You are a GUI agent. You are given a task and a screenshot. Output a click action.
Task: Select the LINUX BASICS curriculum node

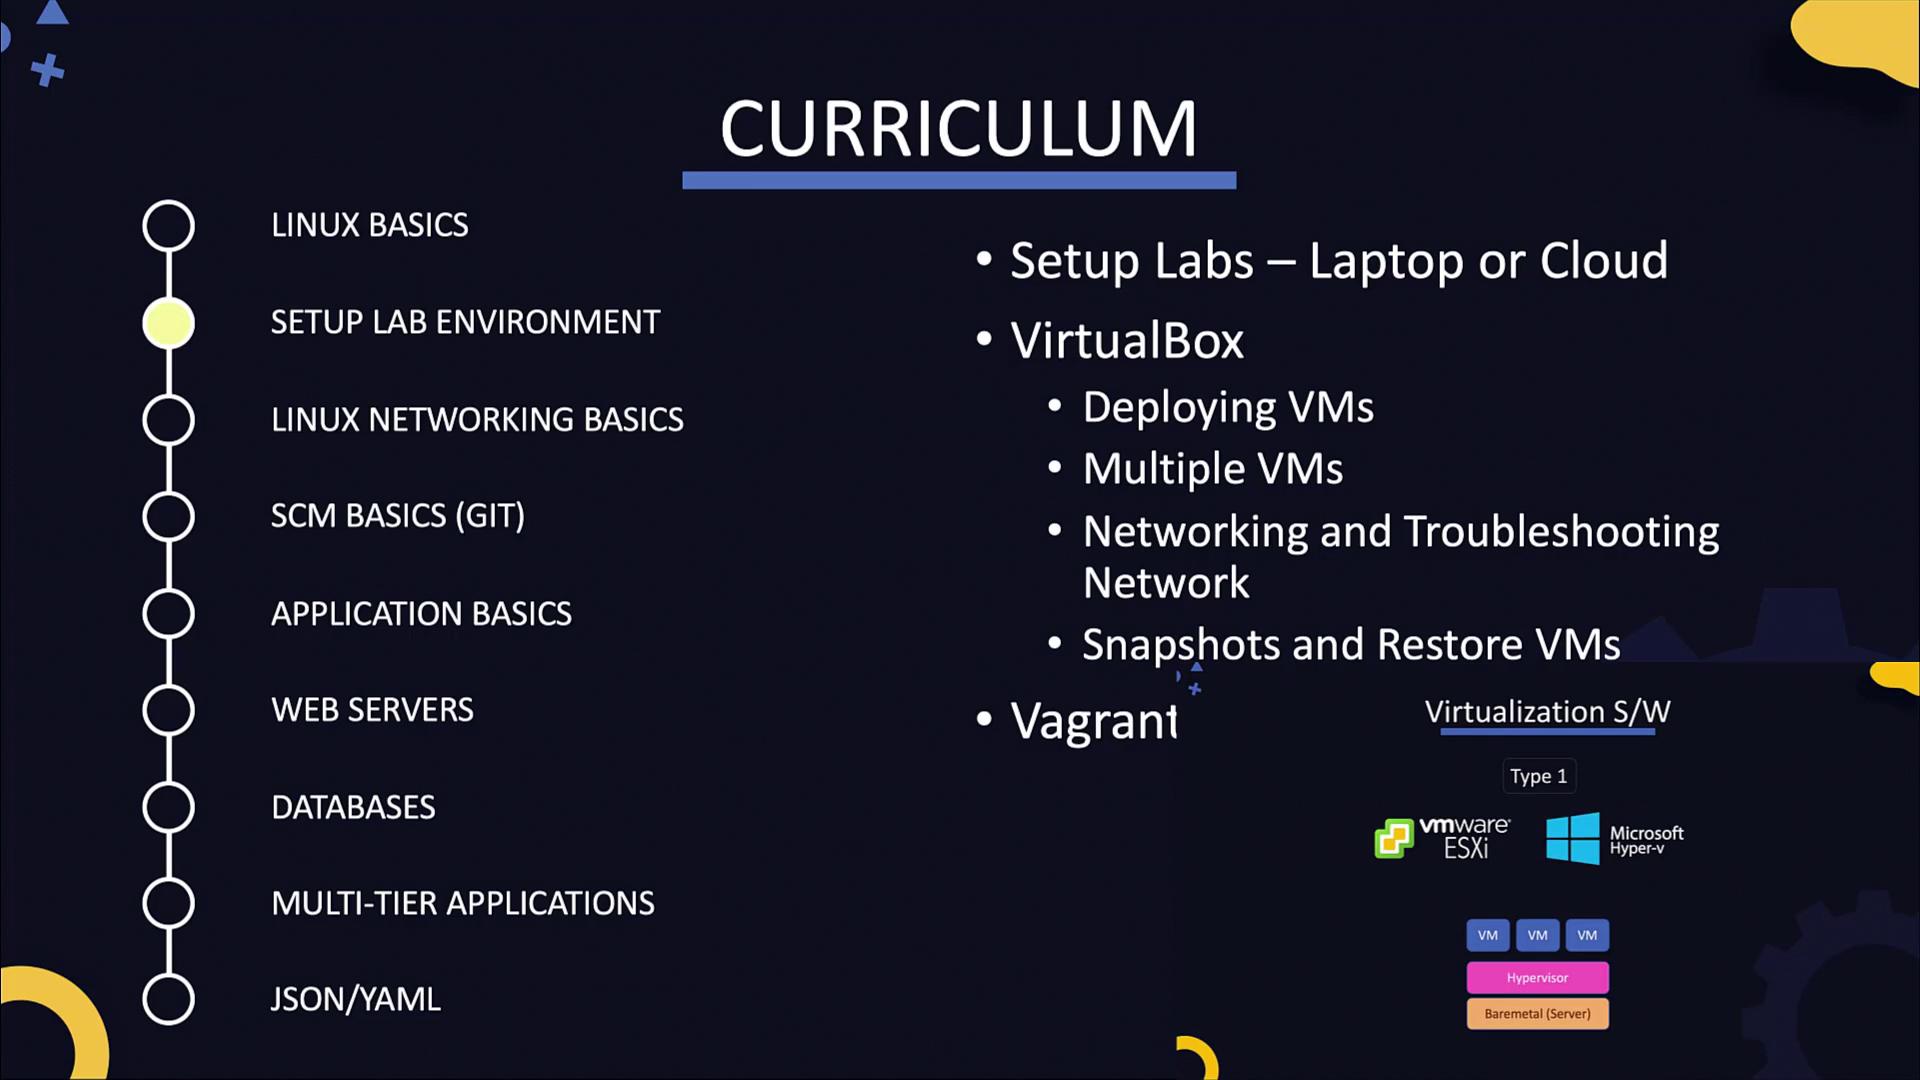pos(167,224)
